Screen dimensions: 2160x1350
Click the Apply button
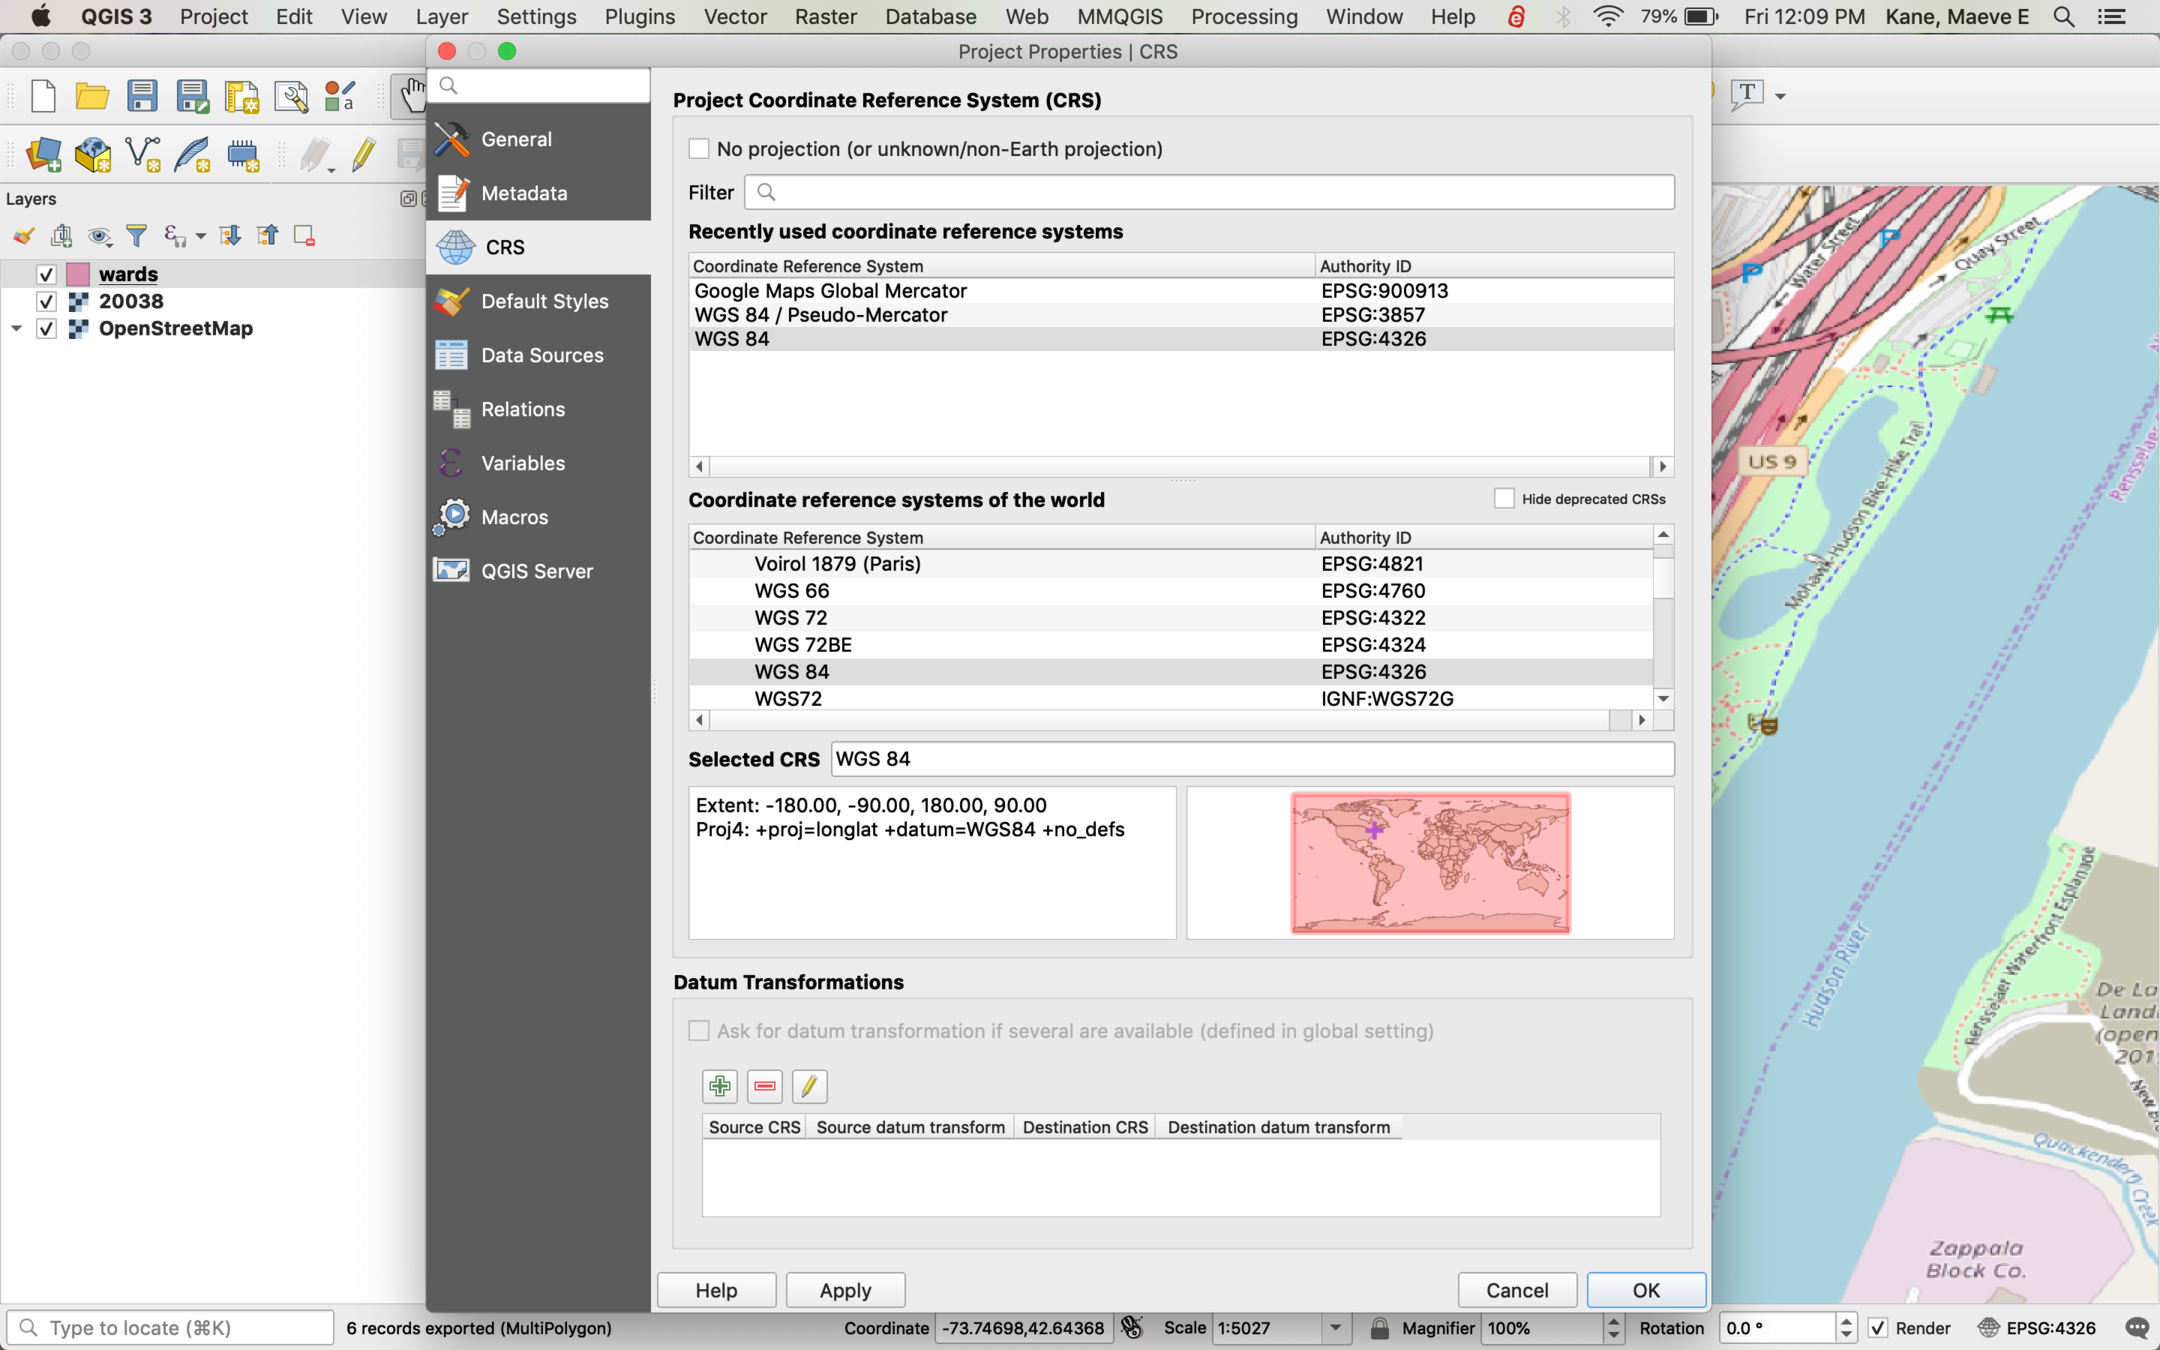pyautogui.click(x=845, y=1290)
